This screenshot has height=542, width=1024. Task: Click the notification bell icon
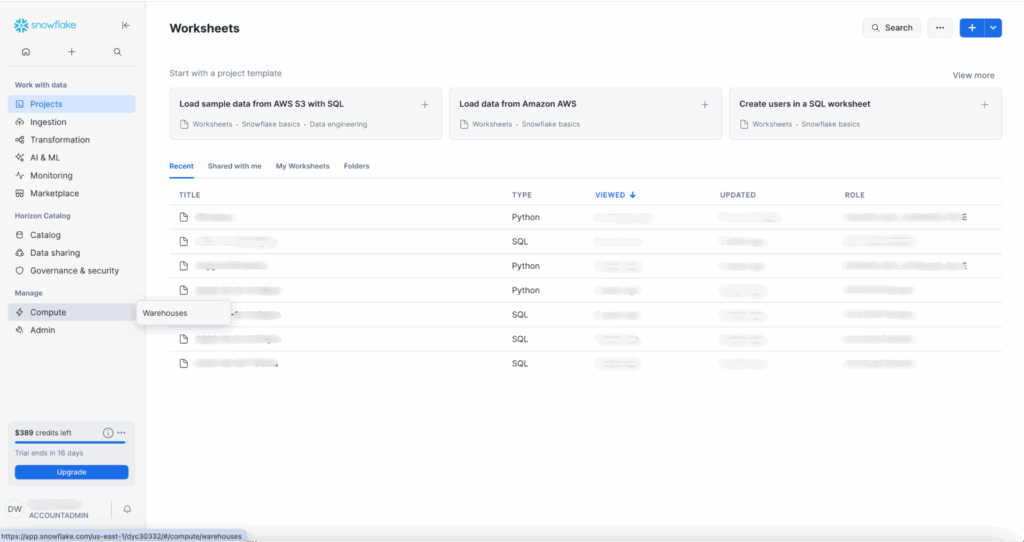(x=127, y=509)
